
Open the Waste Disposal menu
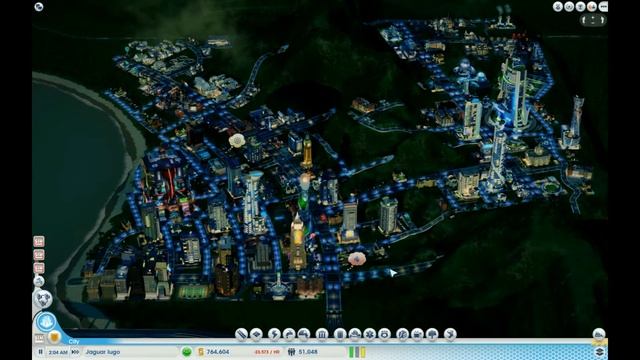pos(340,334)
